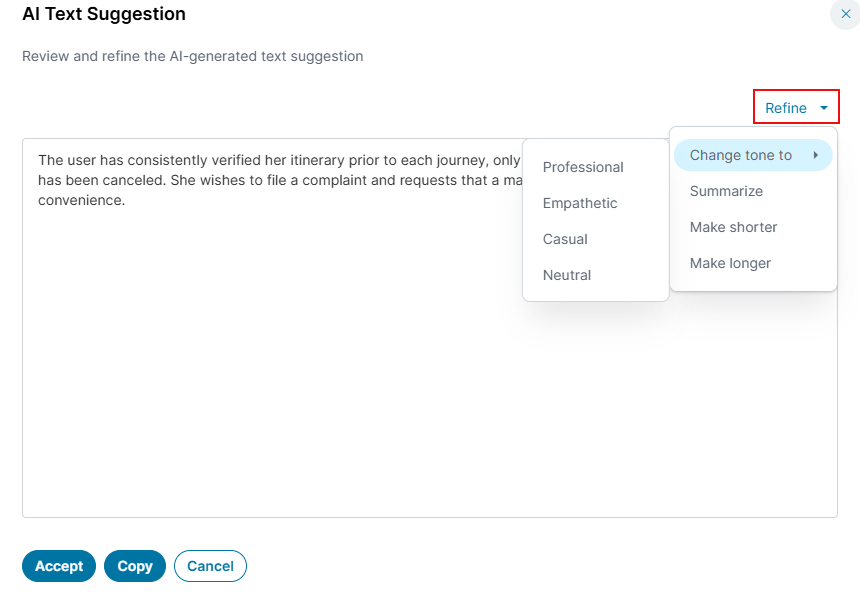Cancel the text suggestion
The width and height of the screenshot is (860, 599).
point(210,566)
